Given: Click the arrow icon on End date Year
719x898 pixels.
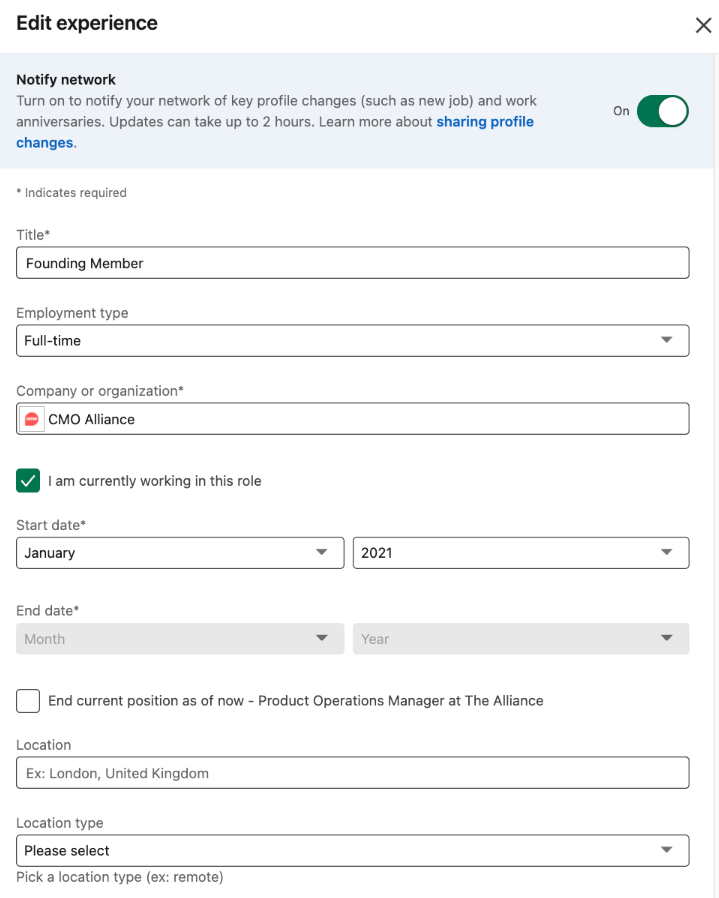Looking at the screenshot, I should pos(667,639).
